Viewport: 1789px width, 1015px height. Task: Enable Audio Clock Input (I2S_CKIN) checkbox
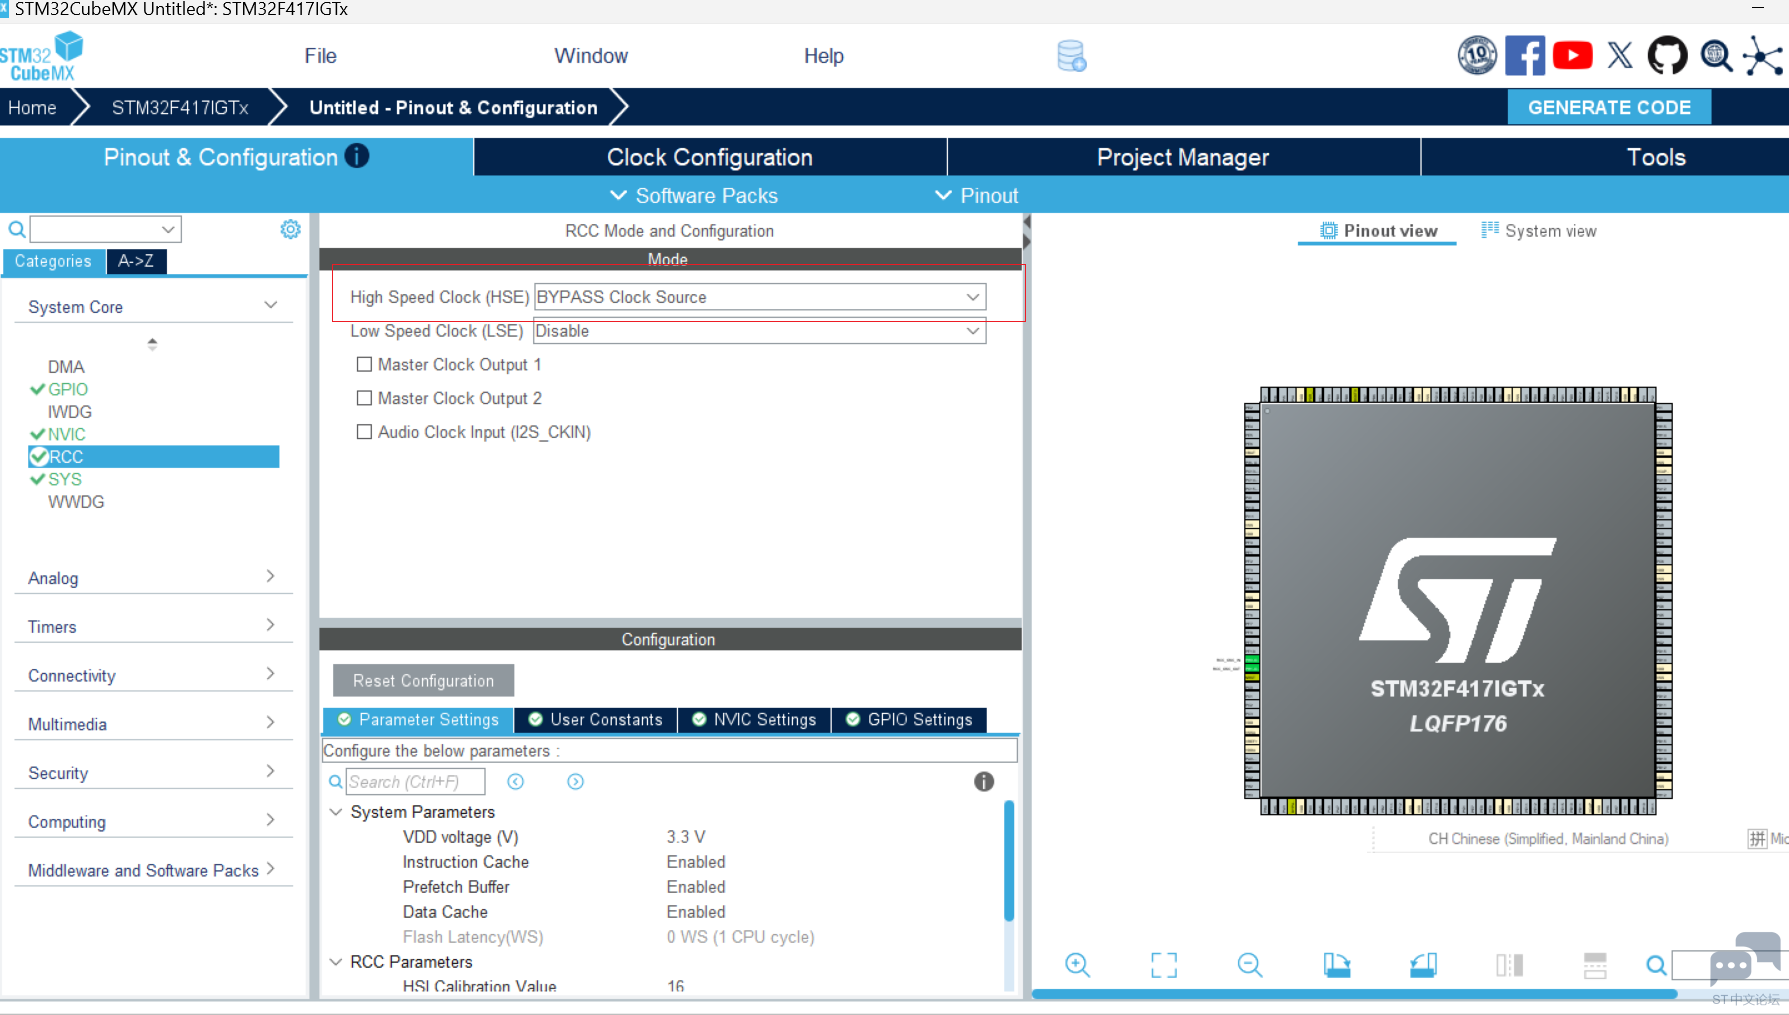coord(364,432)
